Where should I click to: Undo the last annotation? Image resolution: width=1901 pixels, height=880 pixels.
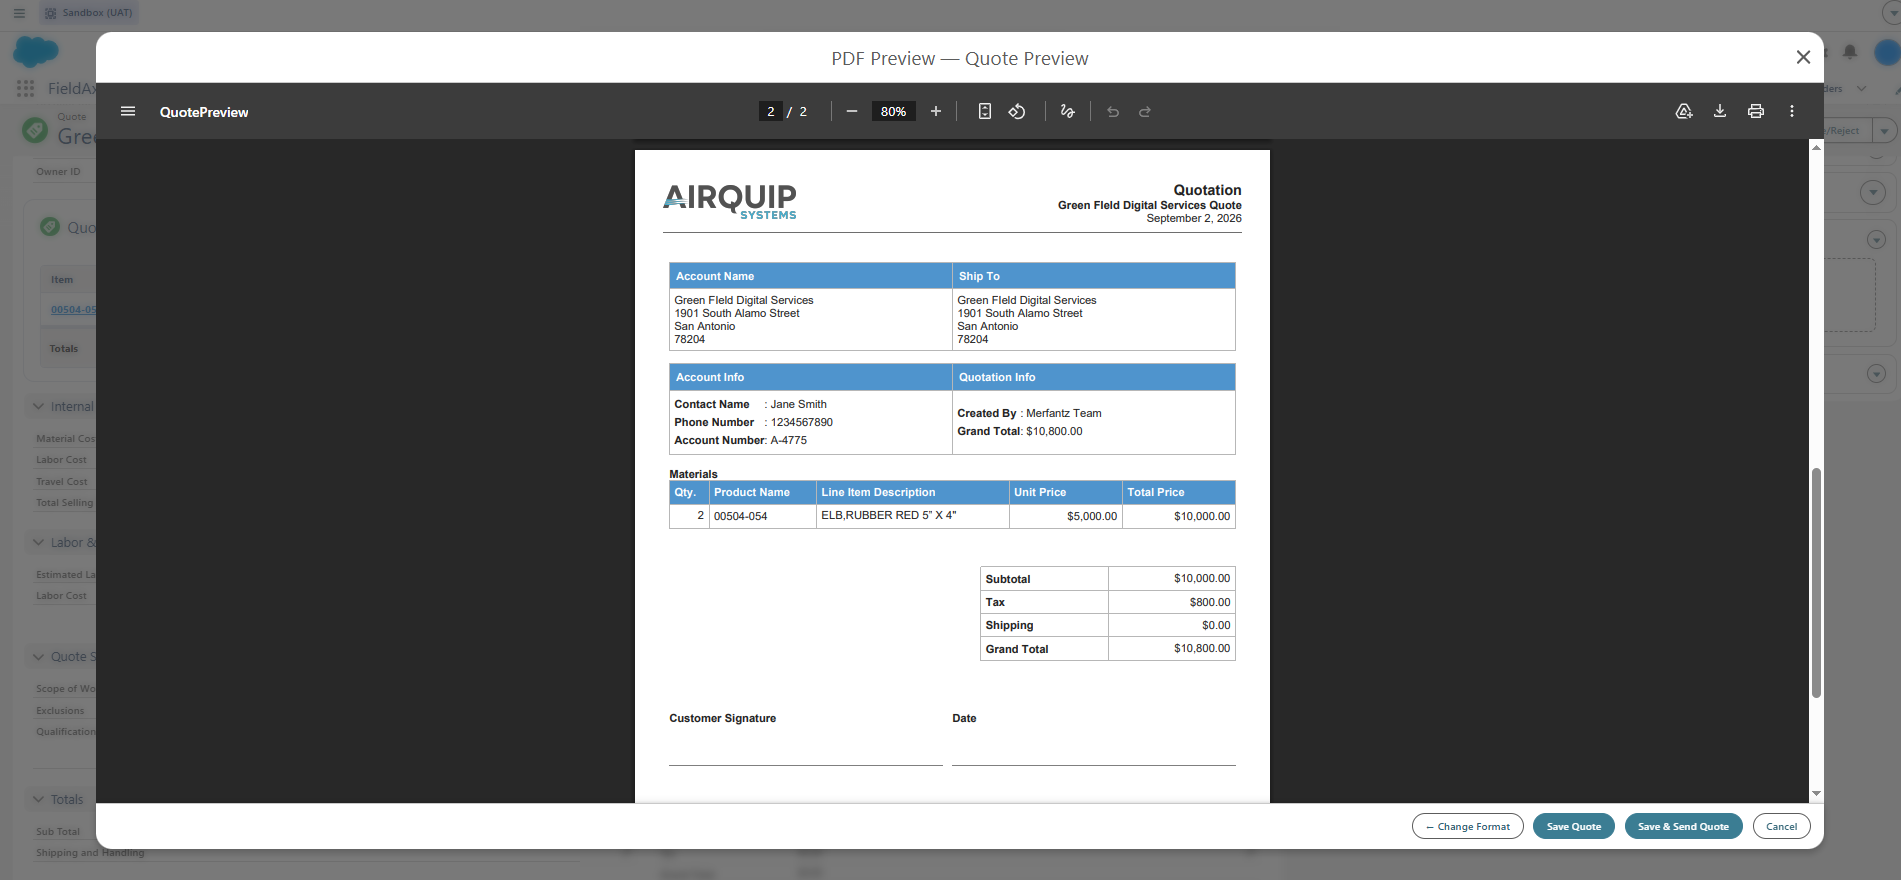(1113, 111)
